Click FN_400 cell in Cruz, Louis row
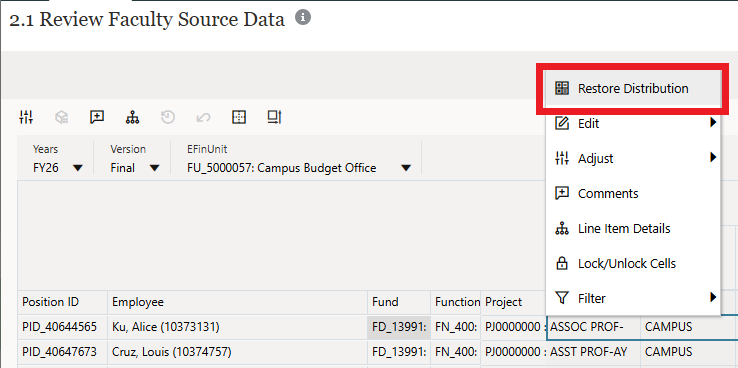Image resolution: width=738 pixels, height=368 pixels. (x=456, y=352)
